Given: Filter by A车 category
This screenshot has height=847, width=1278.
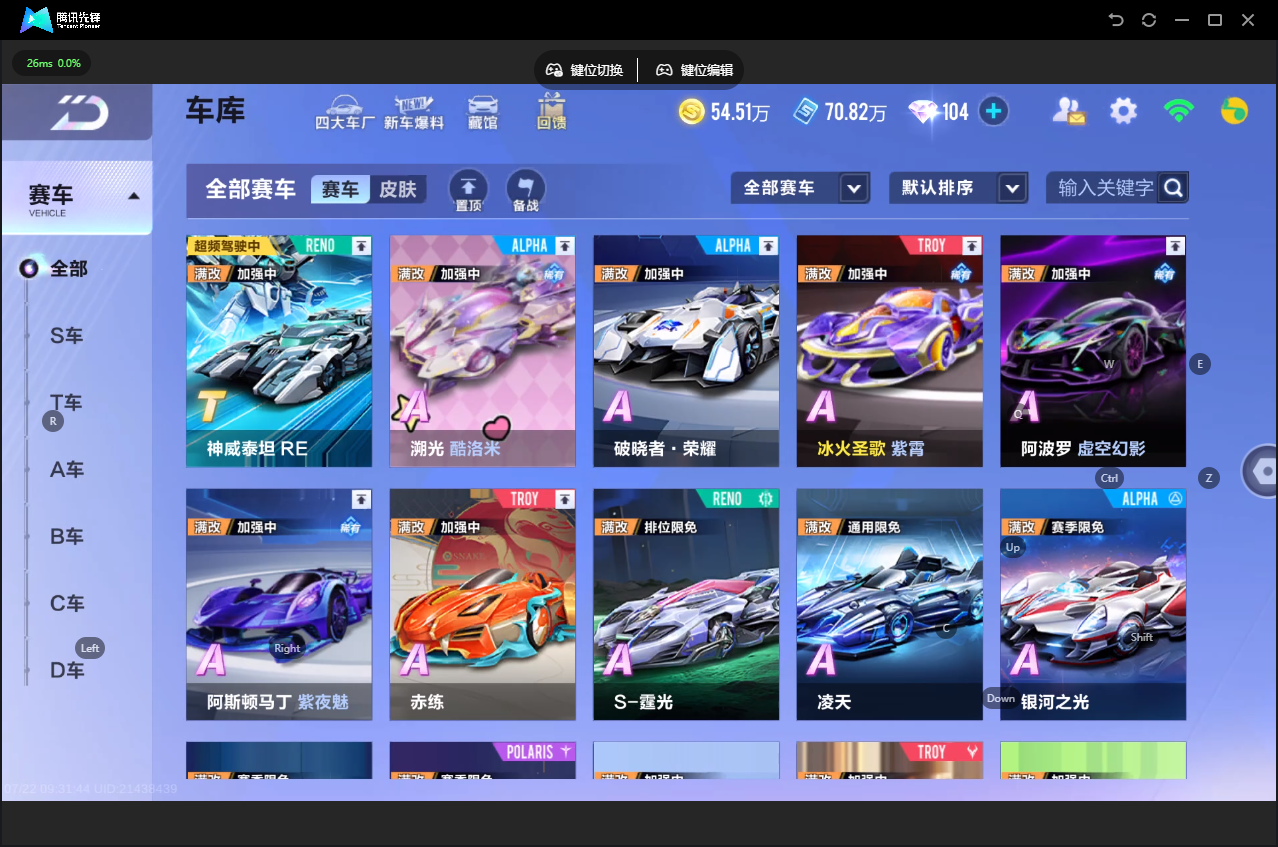Looking at the screenshot, I should (x=66, y=470).
